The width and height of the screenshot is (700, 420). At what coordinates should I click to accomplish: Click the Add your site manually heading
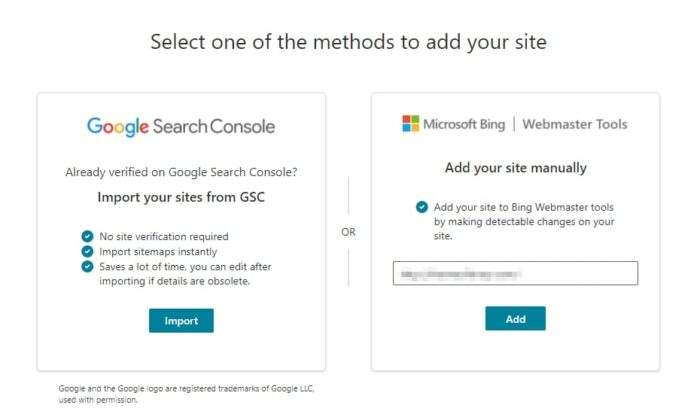pyautogui.click(x=516, y=168)
